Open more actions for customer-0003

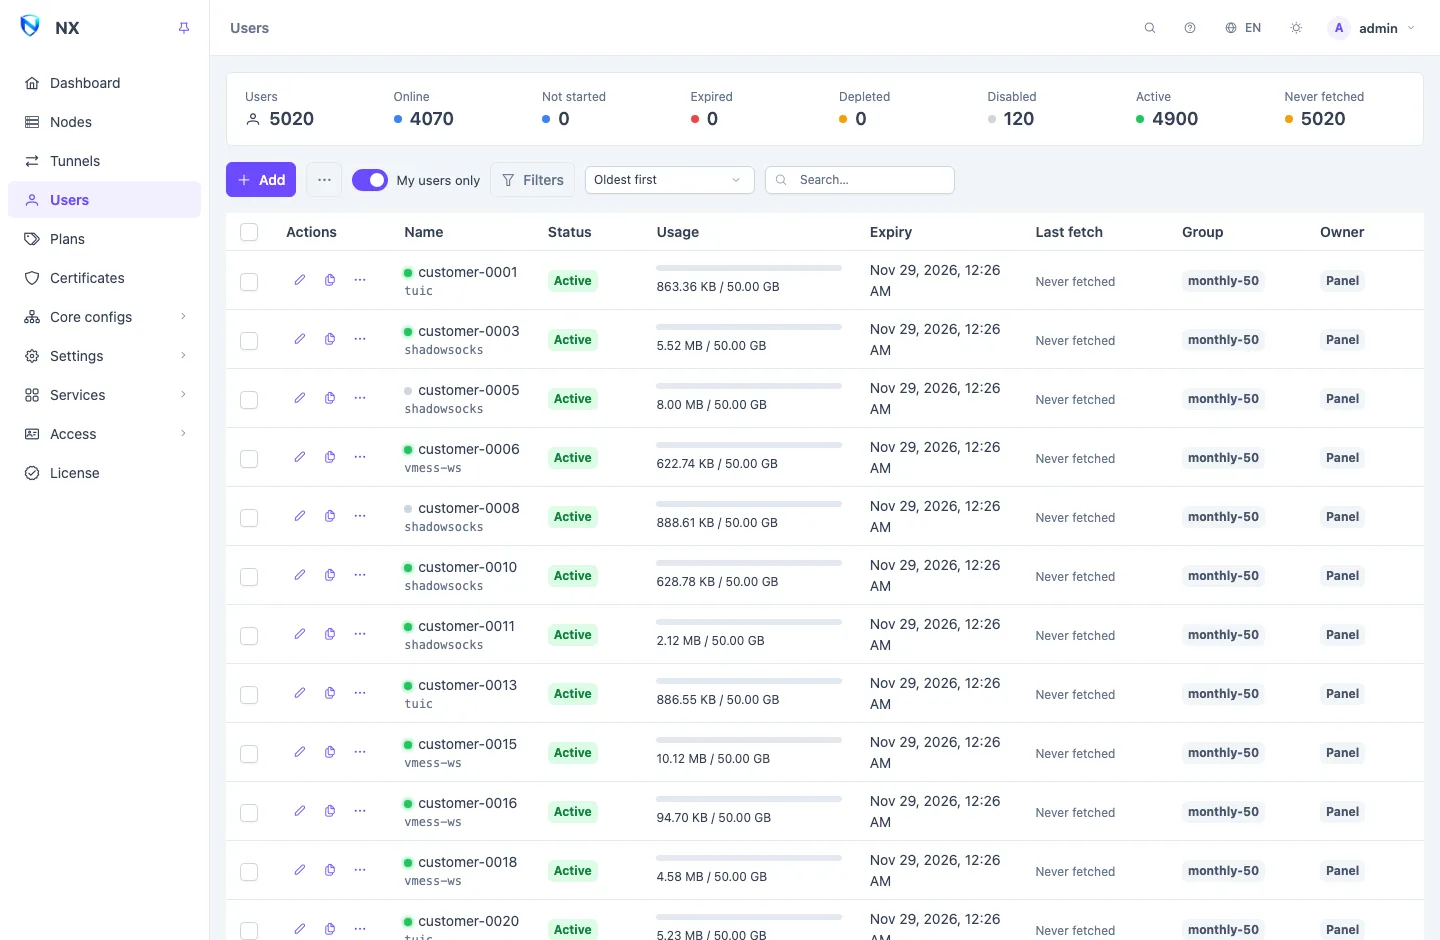[x=360, y=339]
